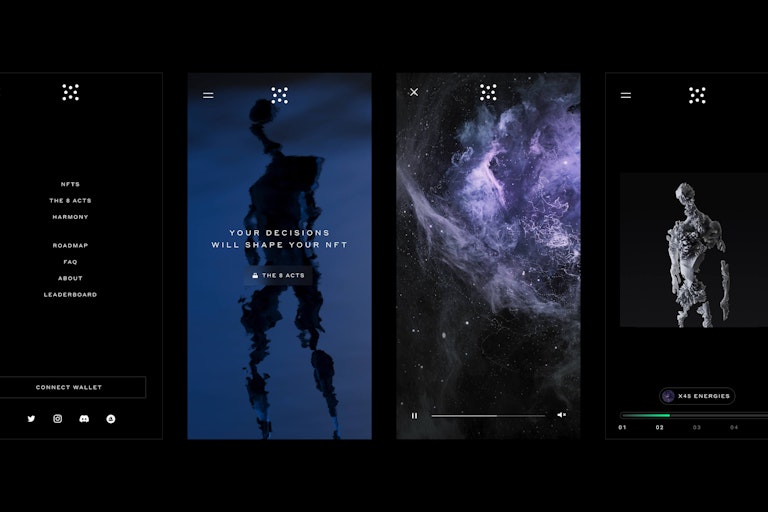This screenshot has height=512, width=768.
Task: Click the 'YOUR DECISIONS WILL SHAPE YOUR NFT' heading
Action: tap(279, 239)
